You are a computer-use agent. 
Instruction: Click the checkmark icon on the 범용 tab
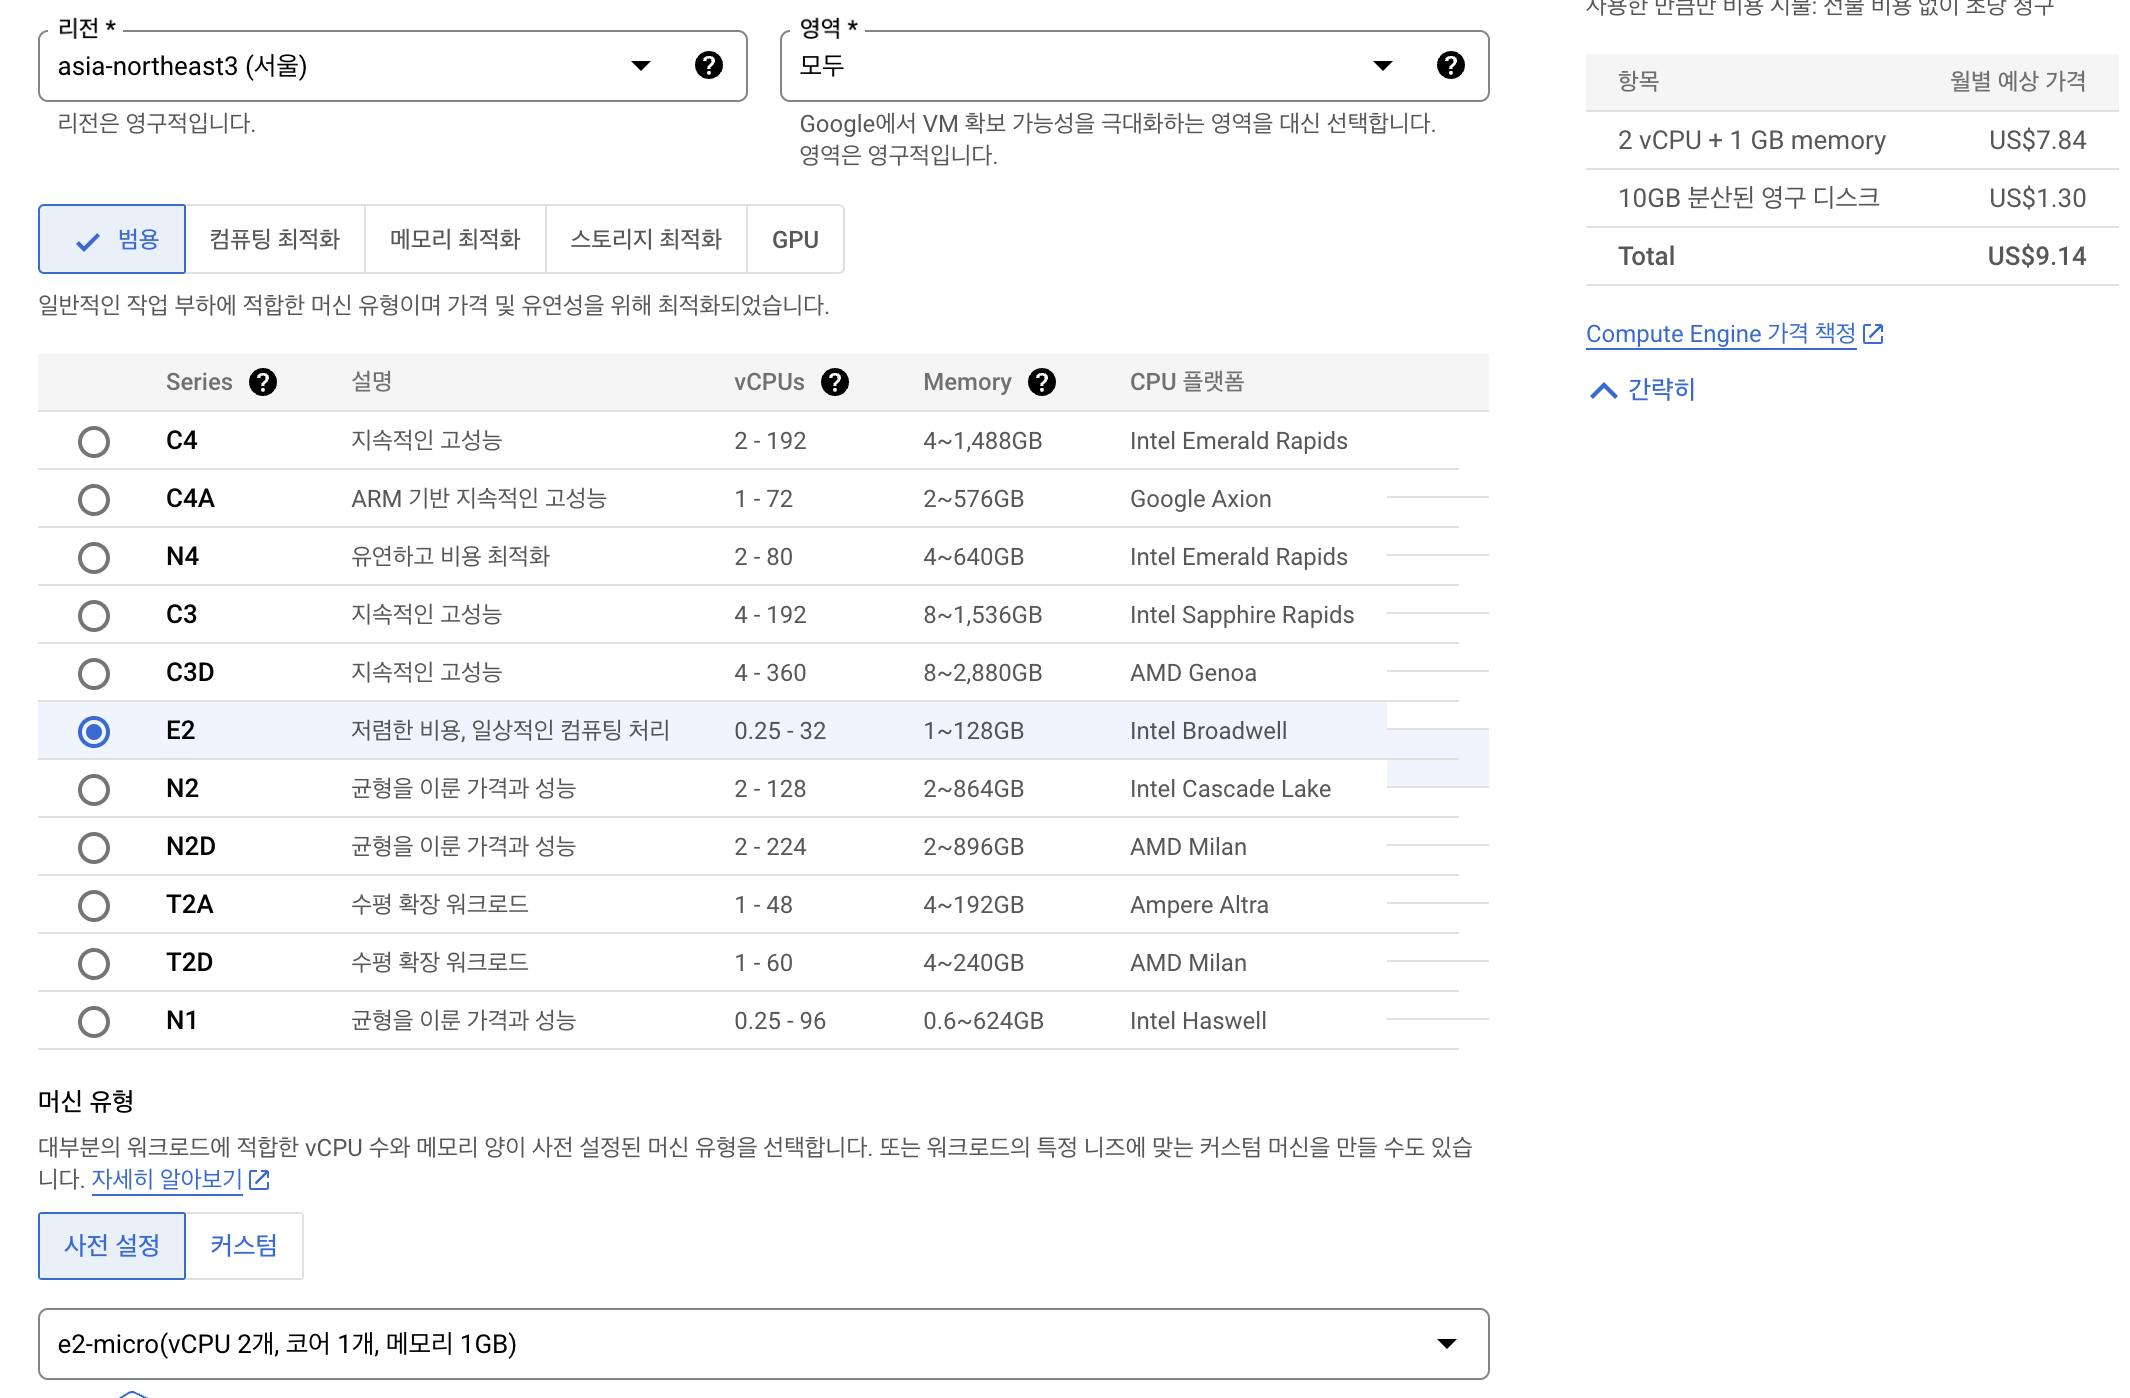[88, 241]
